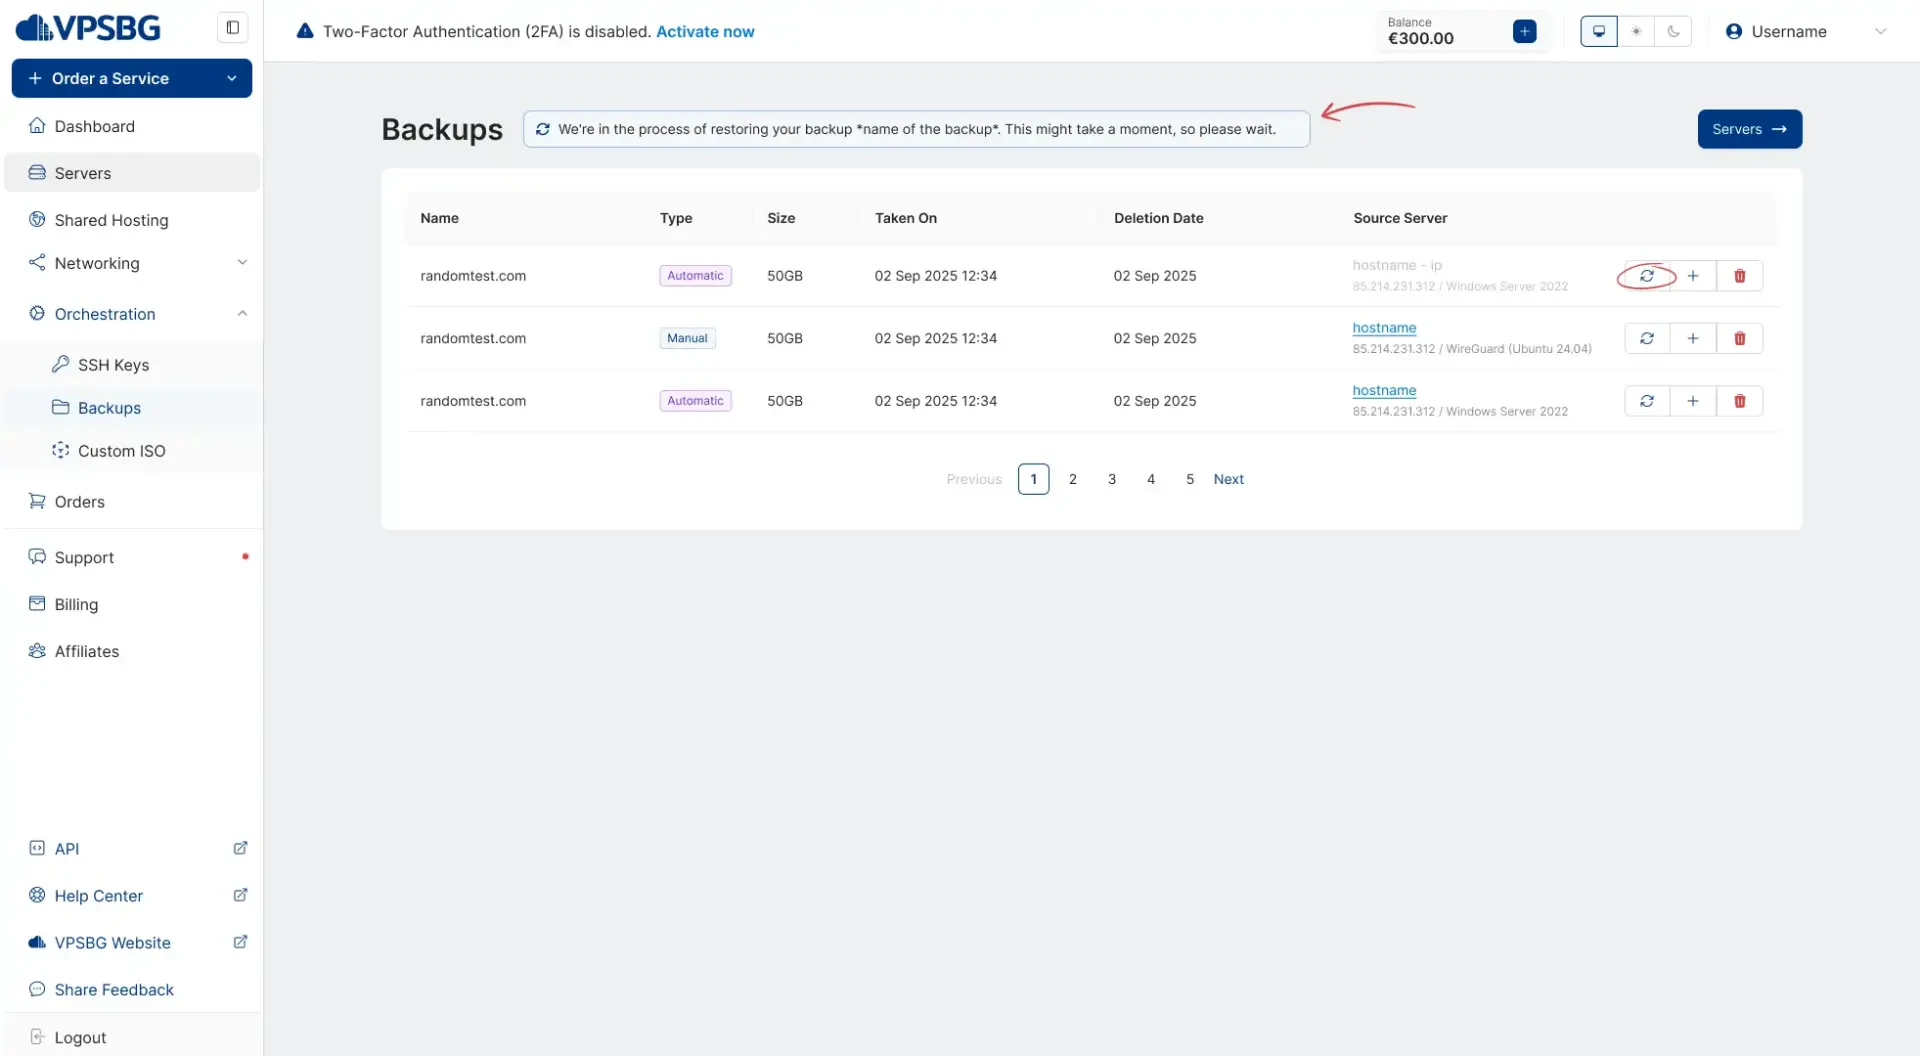Delete the Manual backup via trash icon
The width and height of the screenshot is (1920, 1056).
[1738, 338]
